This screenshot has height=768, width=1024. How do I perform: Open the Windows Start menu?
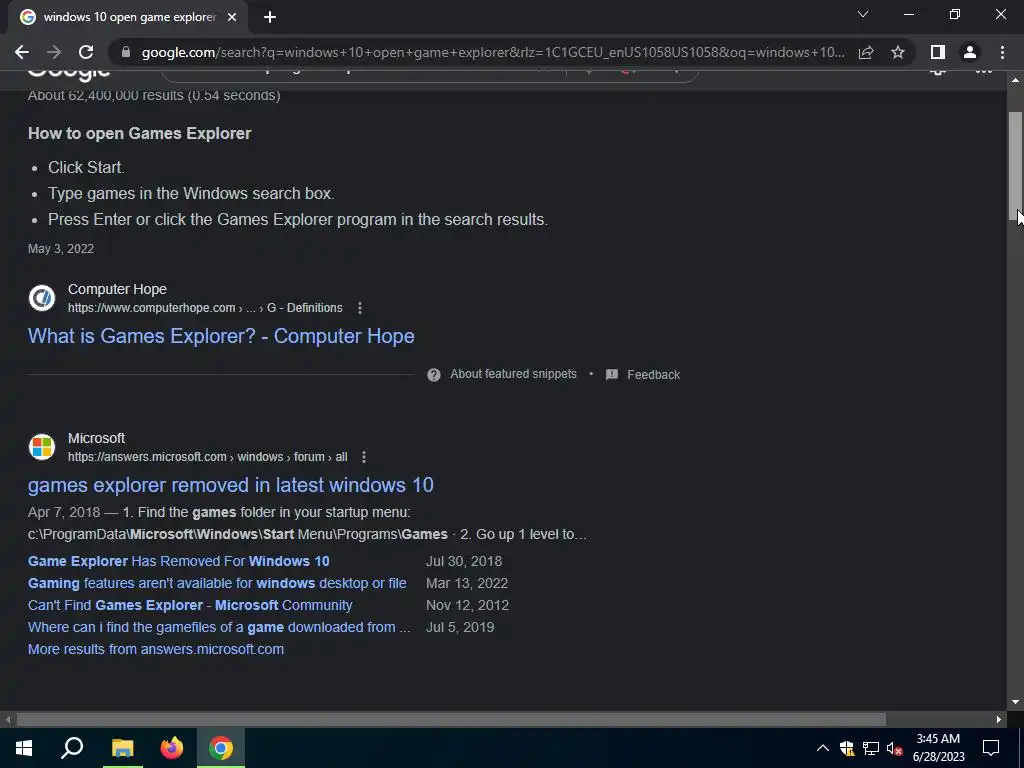(24, 748)
